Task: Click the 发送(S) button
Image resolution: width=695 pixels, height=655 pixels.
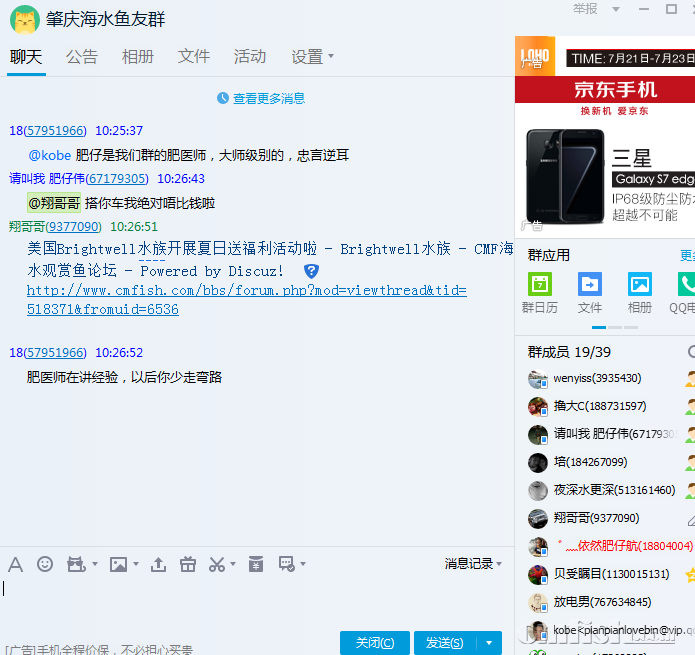Action: point(445,643)
